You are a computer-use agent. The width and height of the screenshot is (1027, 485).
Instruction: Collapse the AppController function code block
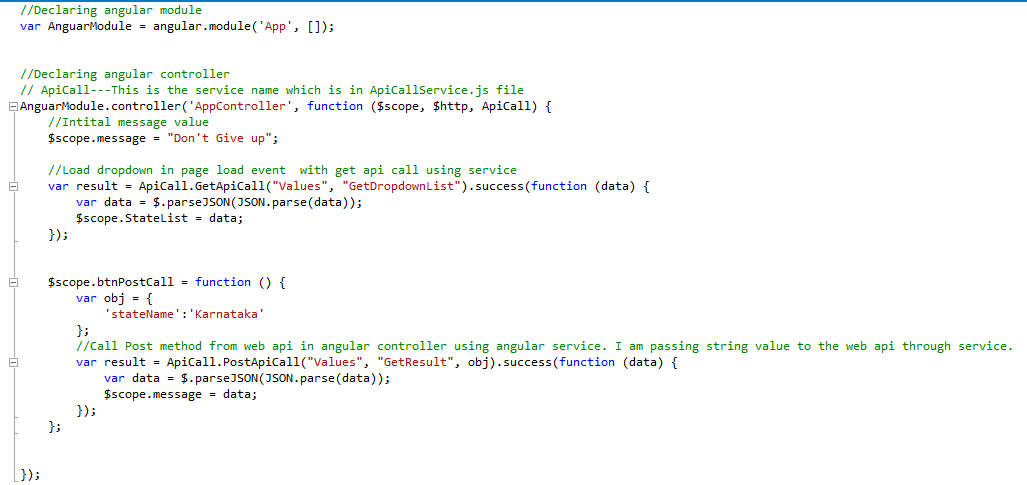(14, 106)
